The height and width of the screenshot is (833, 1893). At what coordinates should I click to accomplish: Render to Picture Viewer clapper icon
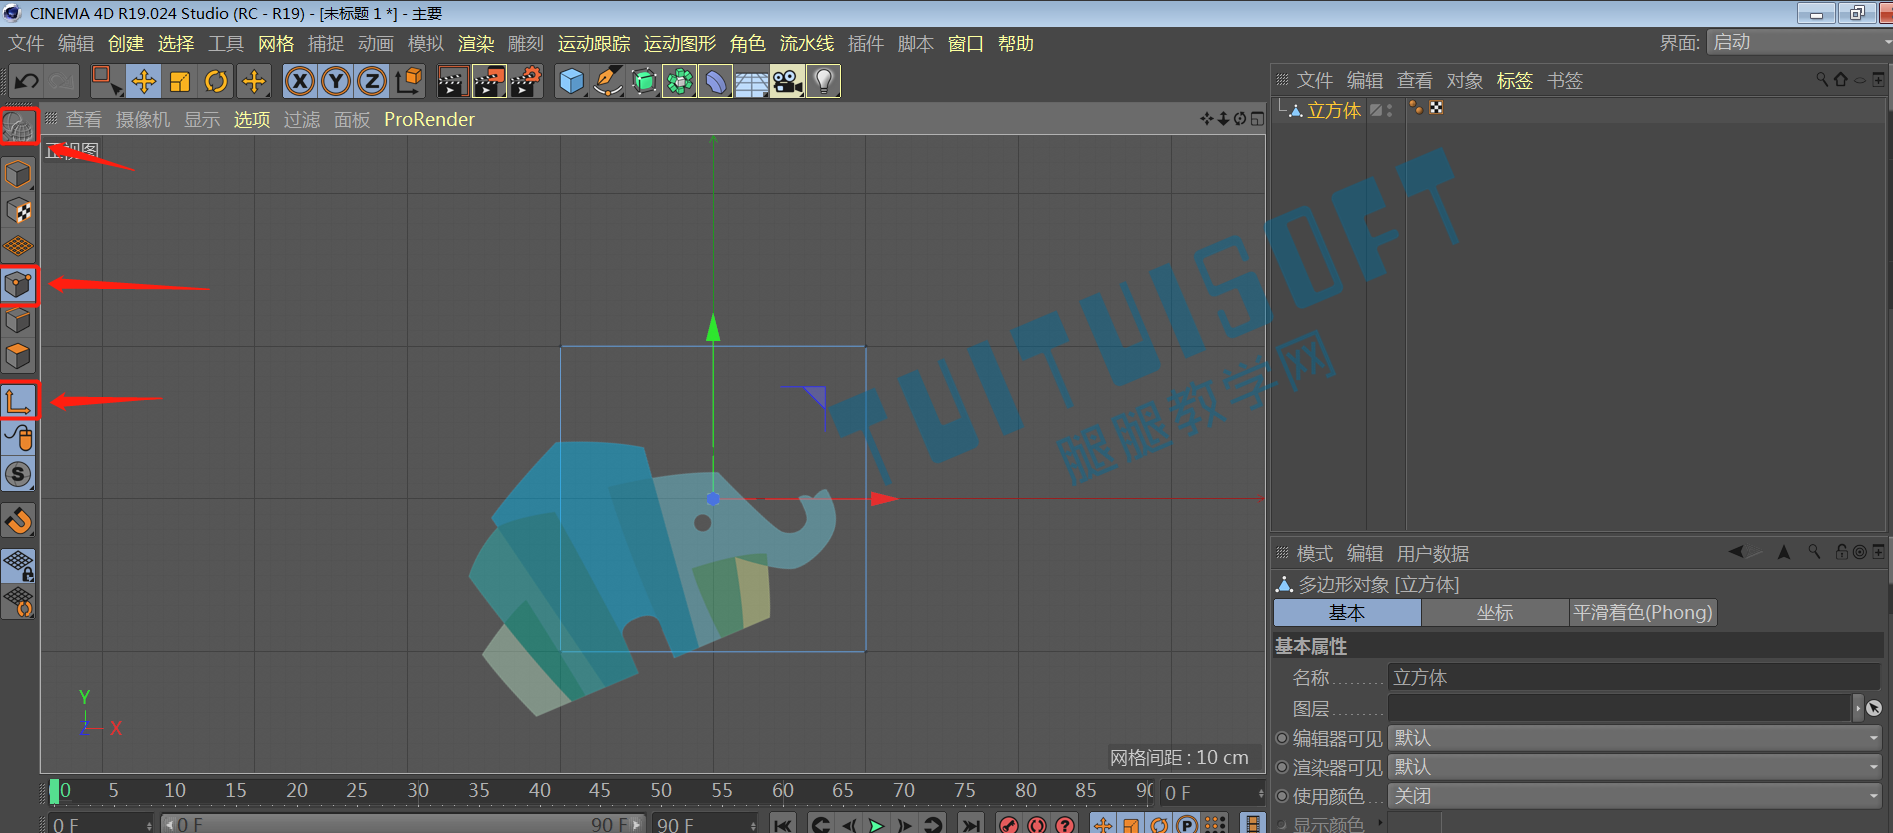[489, 81]
